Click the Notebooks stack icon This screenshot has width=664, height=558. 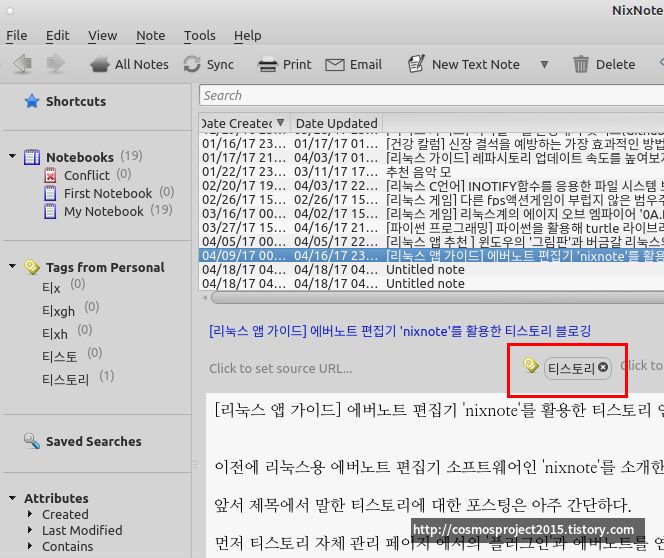(x=32, y=157)
